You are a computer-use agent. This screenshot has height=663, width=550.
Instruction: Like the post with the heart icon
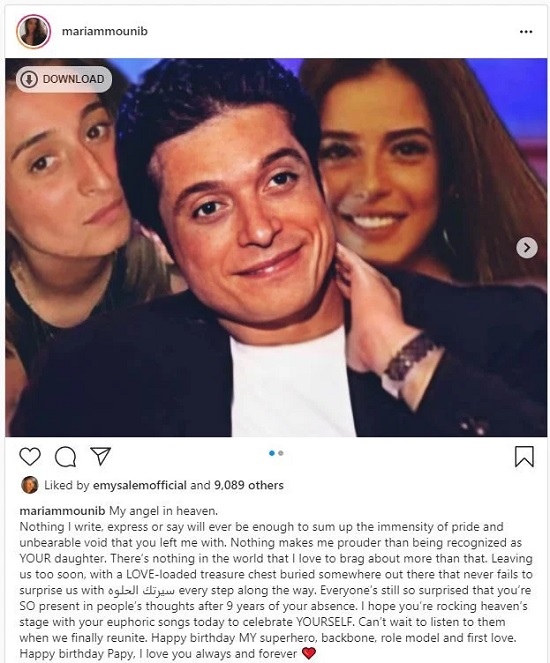(x=30, y=457)
